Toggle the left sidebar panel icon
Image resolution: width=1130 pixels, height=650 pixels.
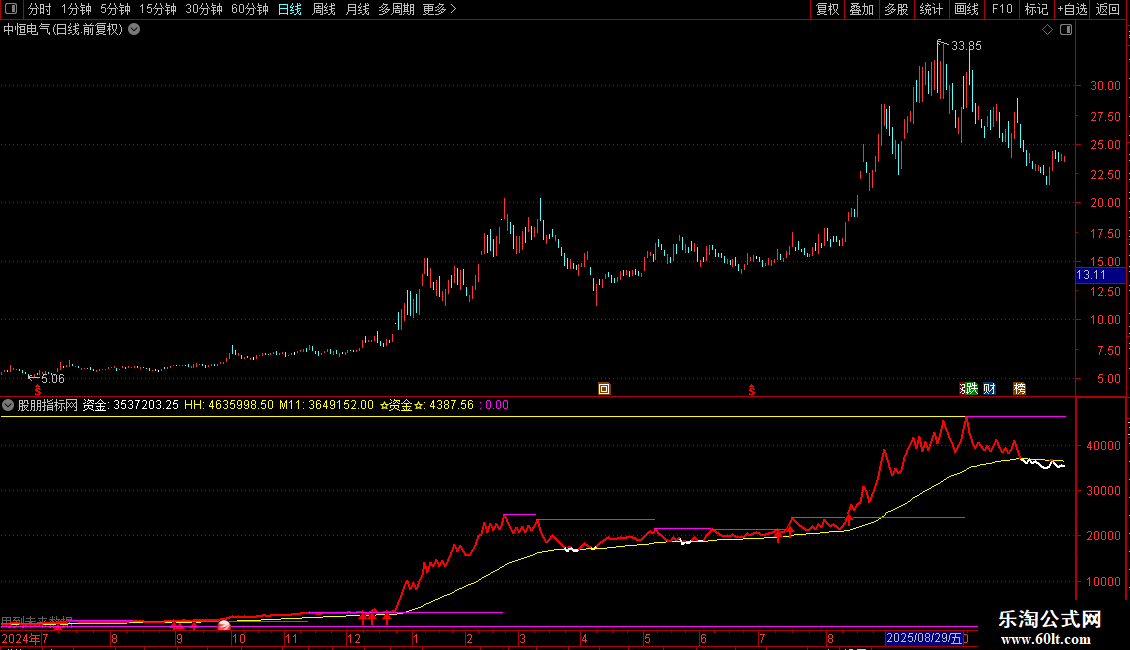click(11, 9)
